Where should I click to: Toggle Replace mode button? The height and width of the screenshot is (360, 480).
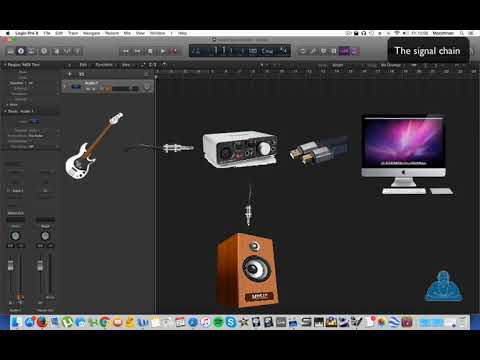313,51
